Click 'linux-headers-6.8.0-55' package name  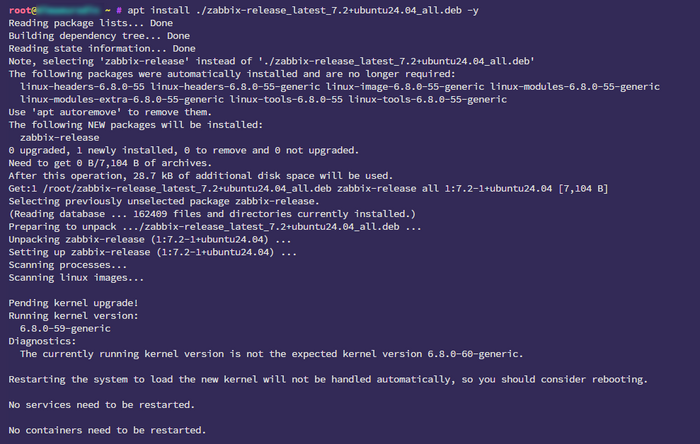coord(82,87)
